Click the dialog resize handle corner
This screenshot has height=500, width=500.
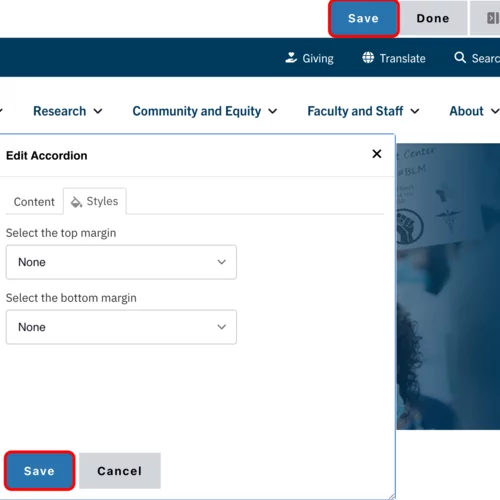[391, 496]
